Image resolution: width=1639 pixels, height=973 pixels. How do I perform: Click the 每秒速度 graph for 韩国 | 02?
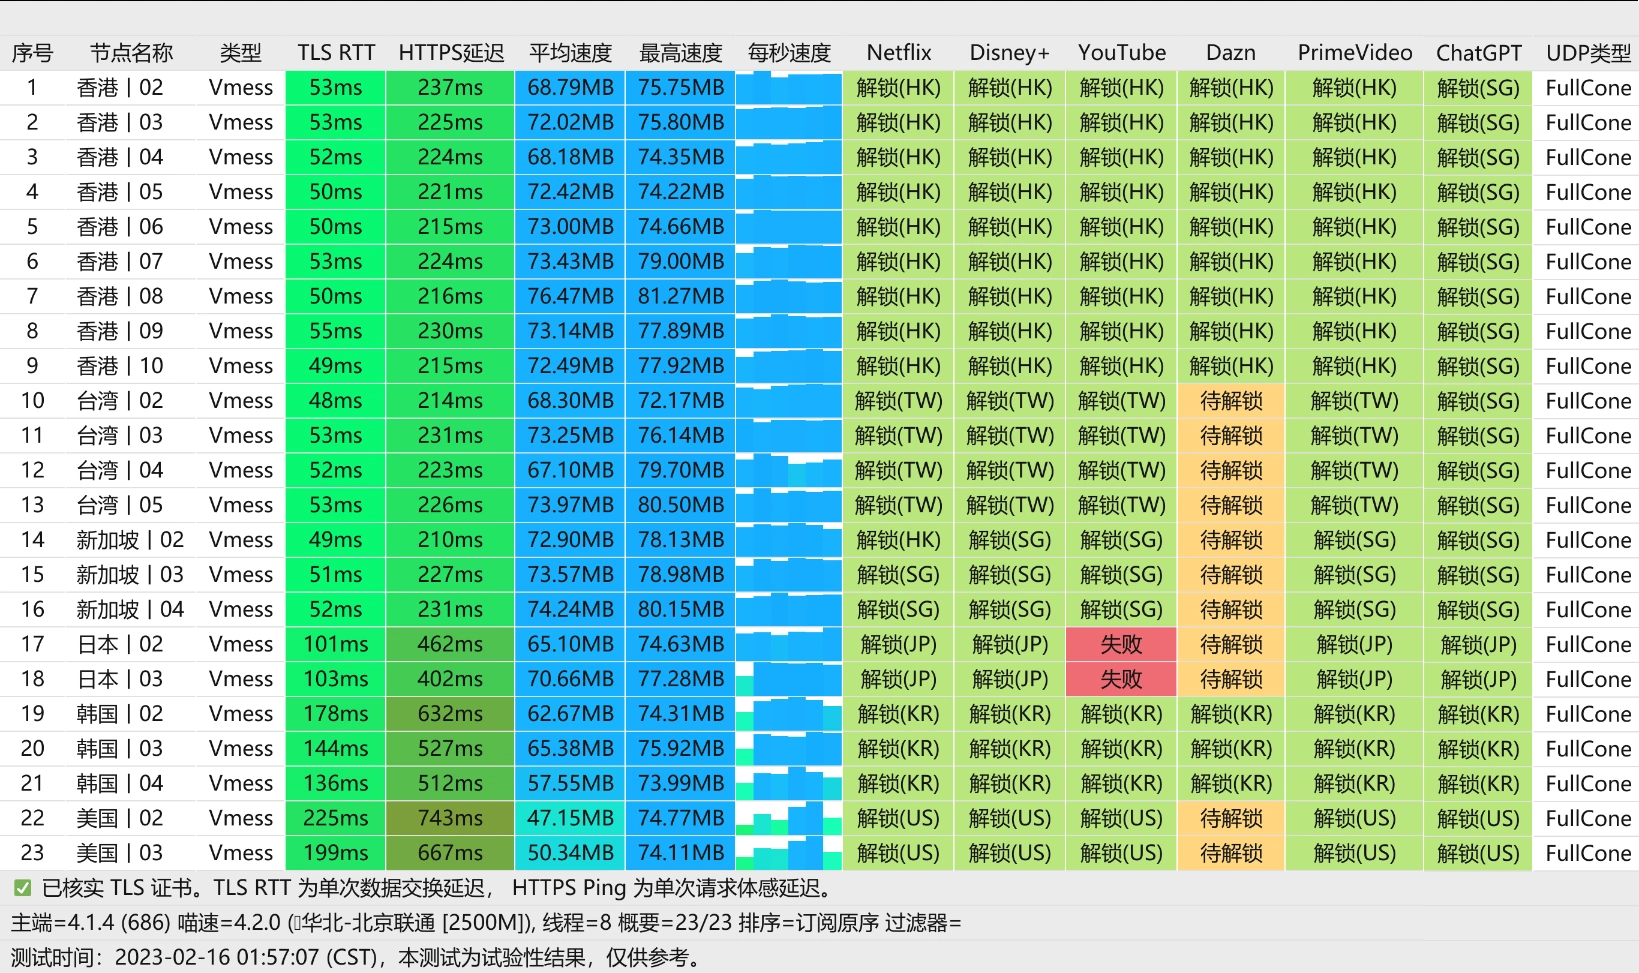[x=789, y=714]
